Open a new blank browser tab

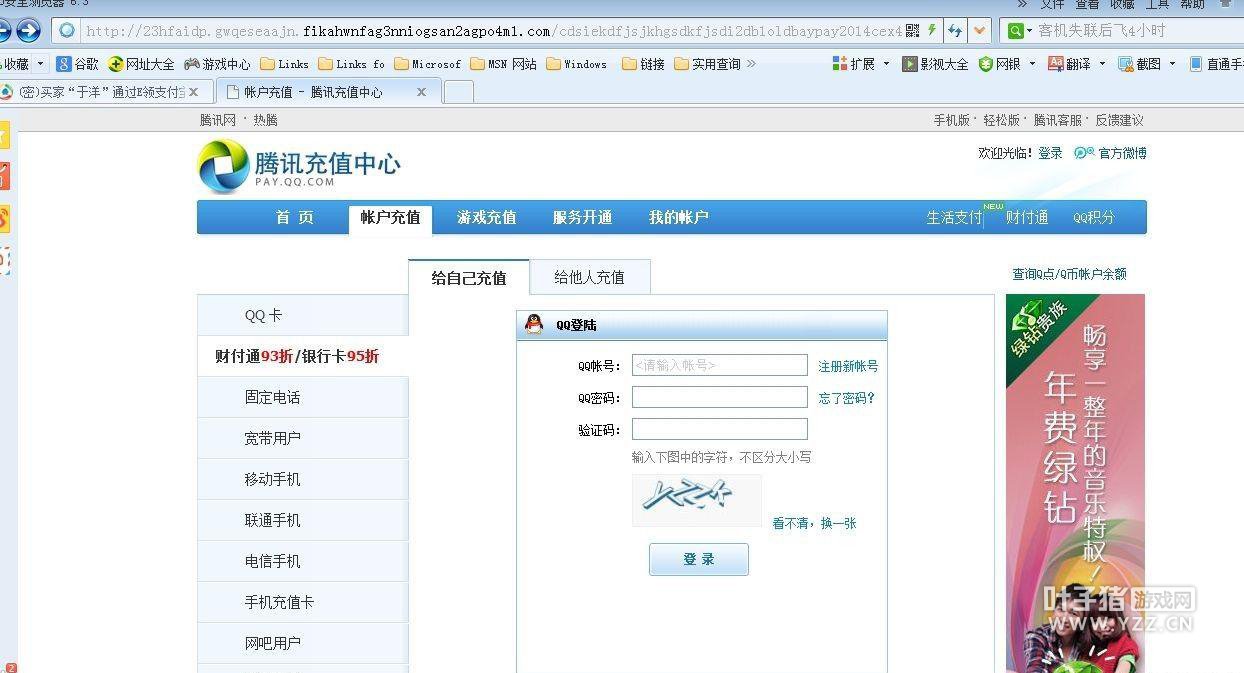click(x=458, y=92)
